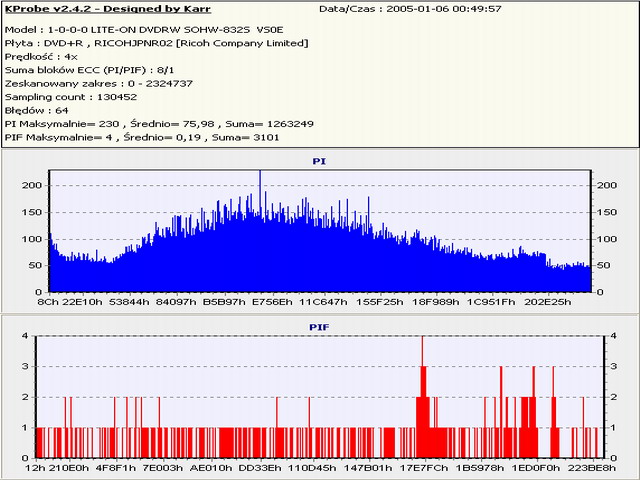Click the 11C647h label on PI x-axis
This screenshot has height=480, width=640.
pos(323,302)
